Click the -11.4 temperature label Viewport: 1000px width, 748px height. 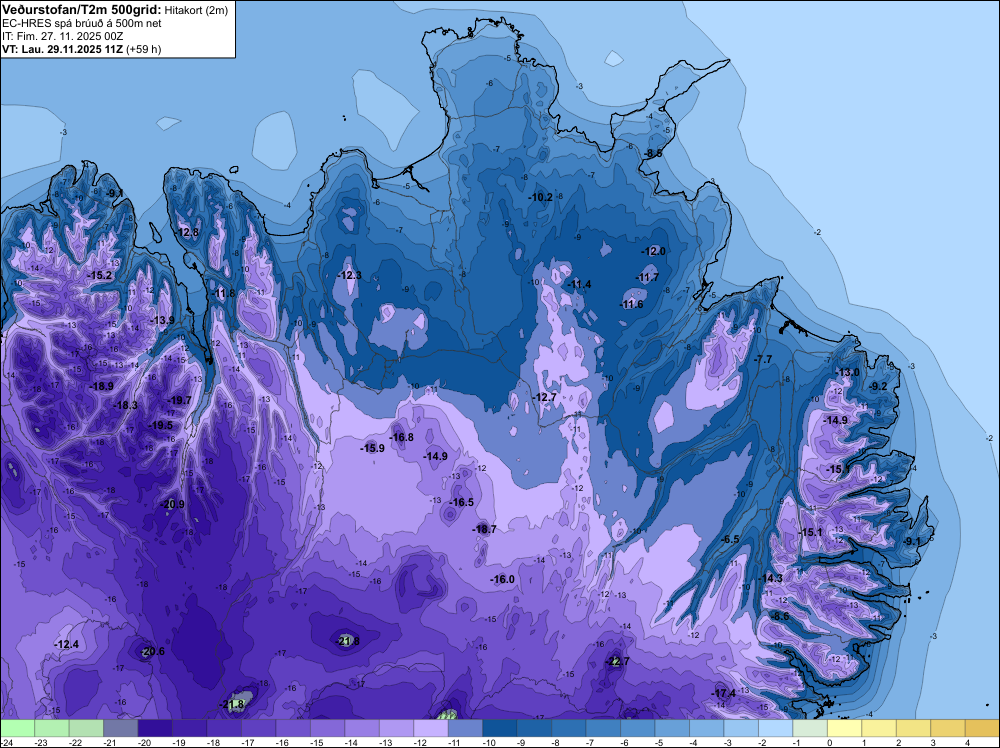point(579,284)
